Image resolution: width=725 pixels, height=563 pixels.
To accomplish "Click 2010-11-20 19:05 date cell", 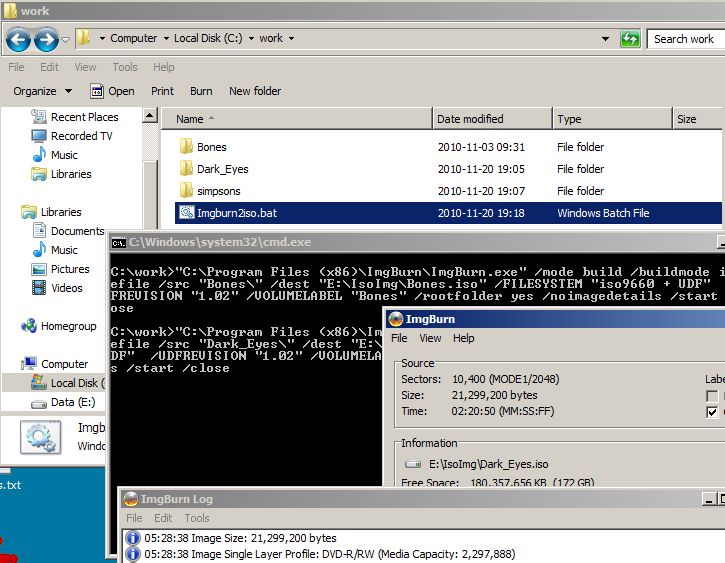I will (481, 169).
